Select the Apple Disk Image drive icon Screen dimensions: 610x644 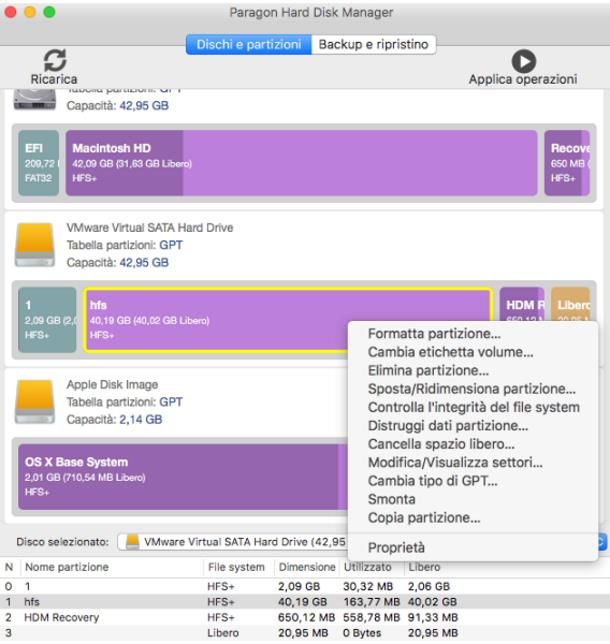pos(35,402)
